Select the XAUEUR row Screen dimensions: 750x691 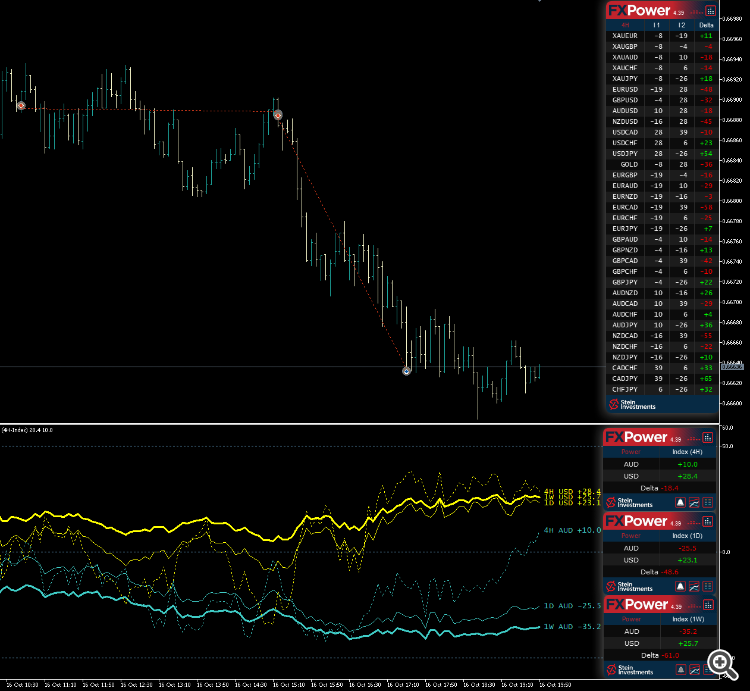point(662,36)
